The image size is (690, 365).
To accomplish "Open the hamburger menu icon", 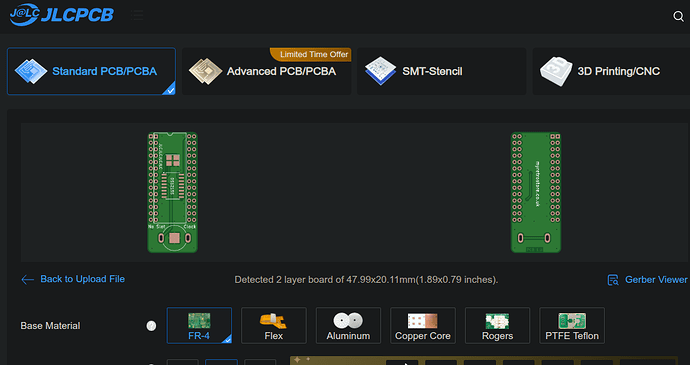I will pos(137,15).
